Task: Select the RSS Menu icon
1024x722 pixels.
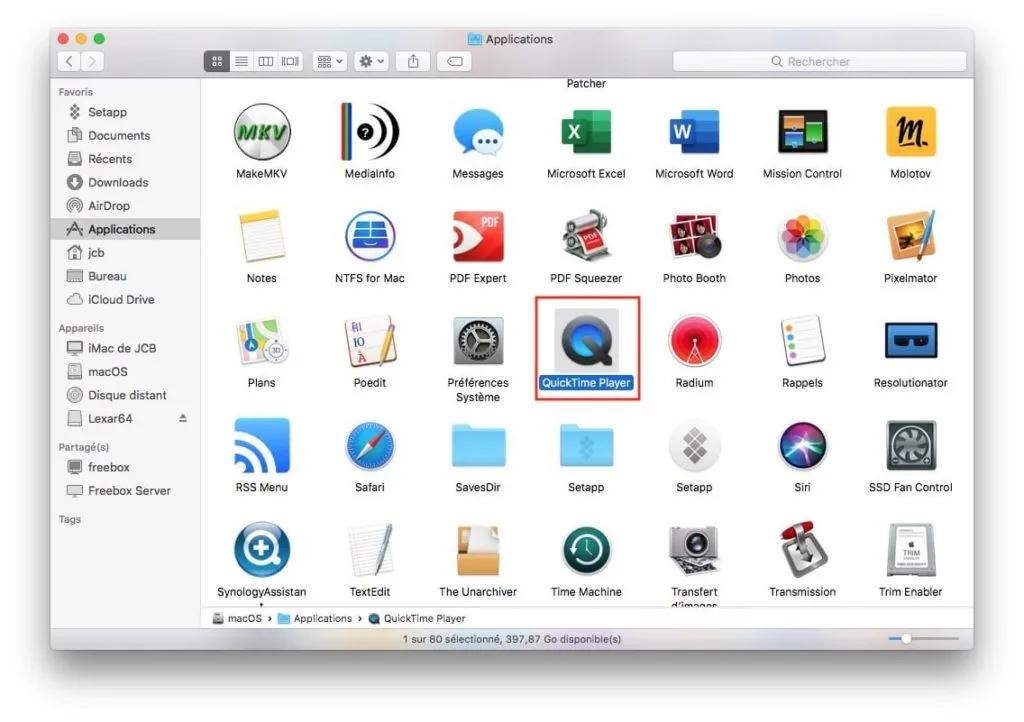Action: tap(261, 446)
